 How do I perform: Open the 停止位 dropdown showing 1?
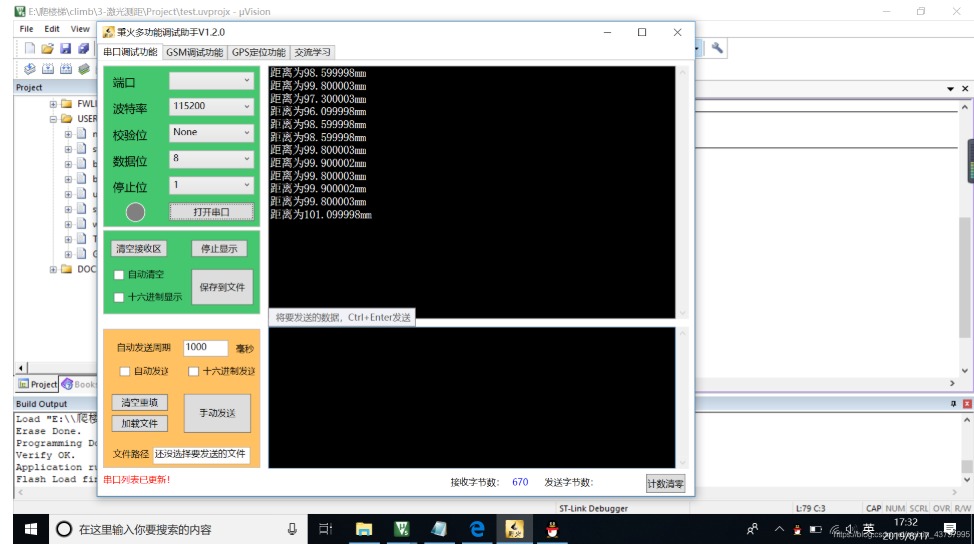[211, 185]
